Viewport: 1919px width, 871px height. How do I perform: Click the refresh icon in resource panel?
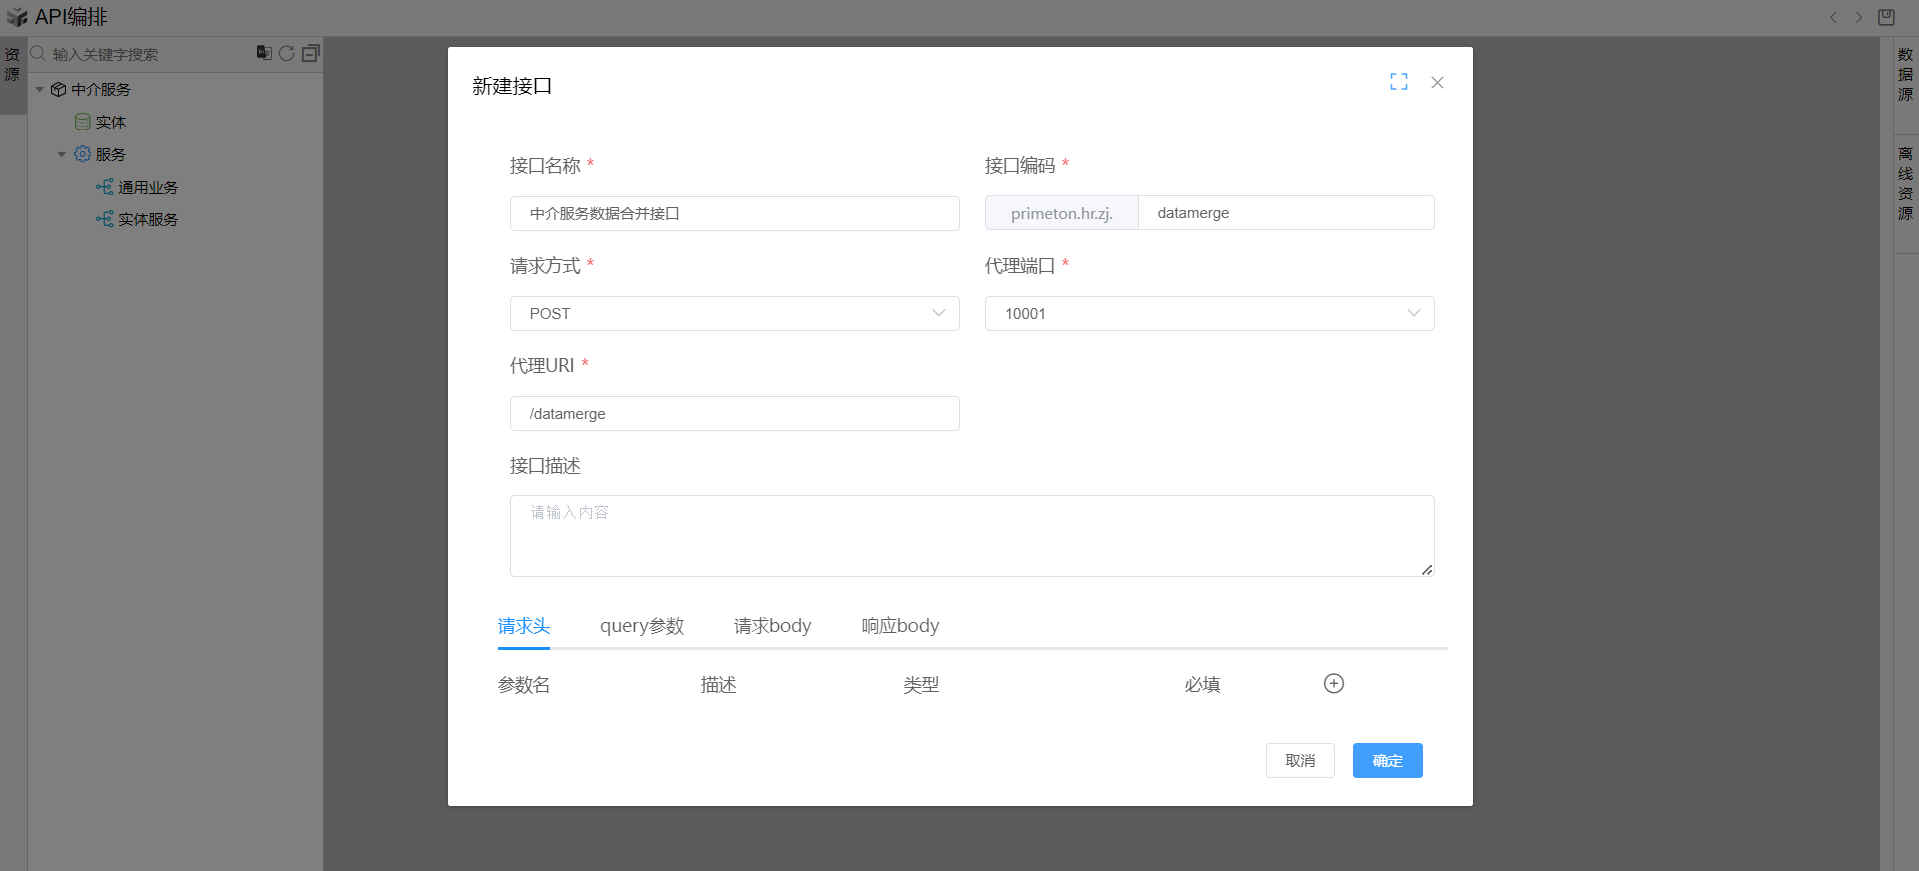pyautogui.click(x=287, y=53)
